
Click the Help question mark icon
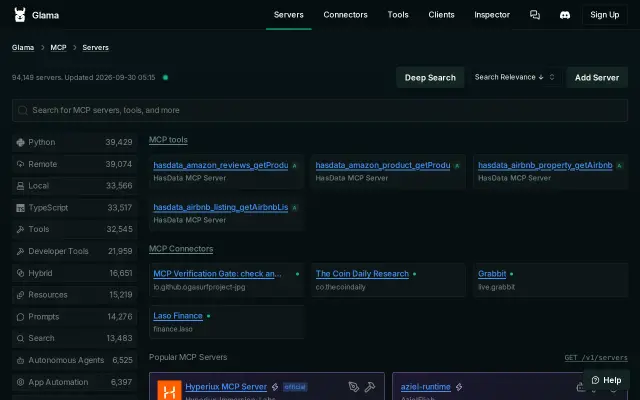596,380
